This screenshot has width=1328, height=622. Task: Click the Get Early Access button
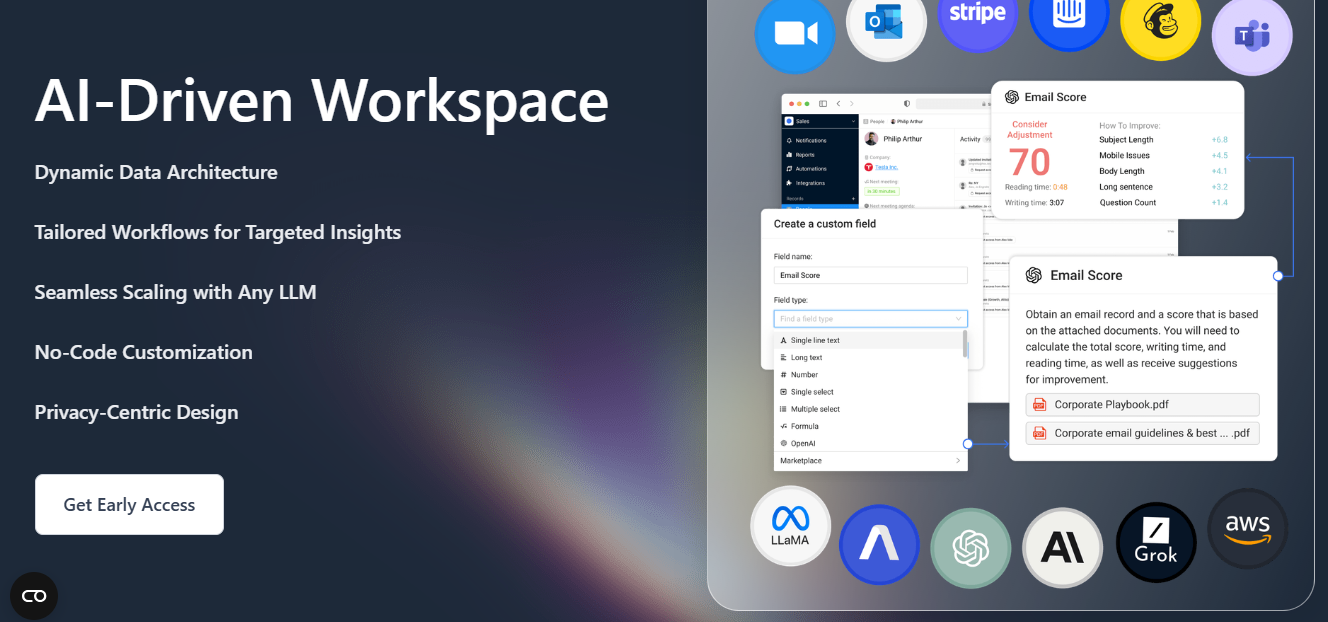129,505
